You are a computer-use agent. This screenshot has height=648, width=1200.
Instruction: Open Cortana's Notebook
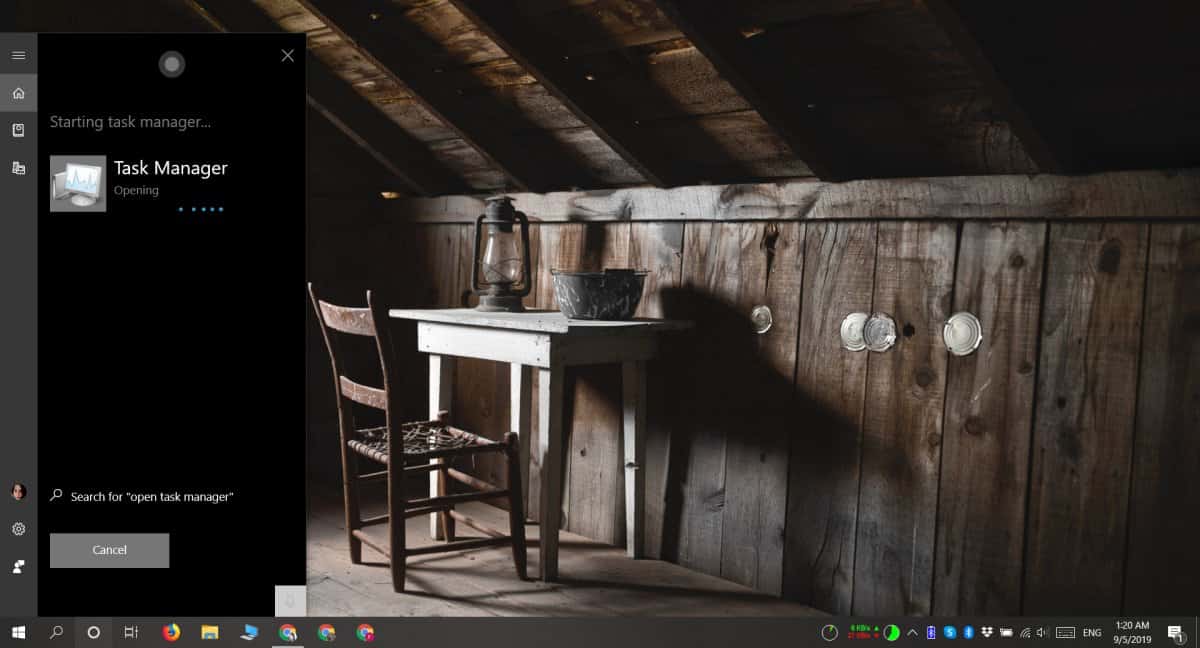pos(18,130)
